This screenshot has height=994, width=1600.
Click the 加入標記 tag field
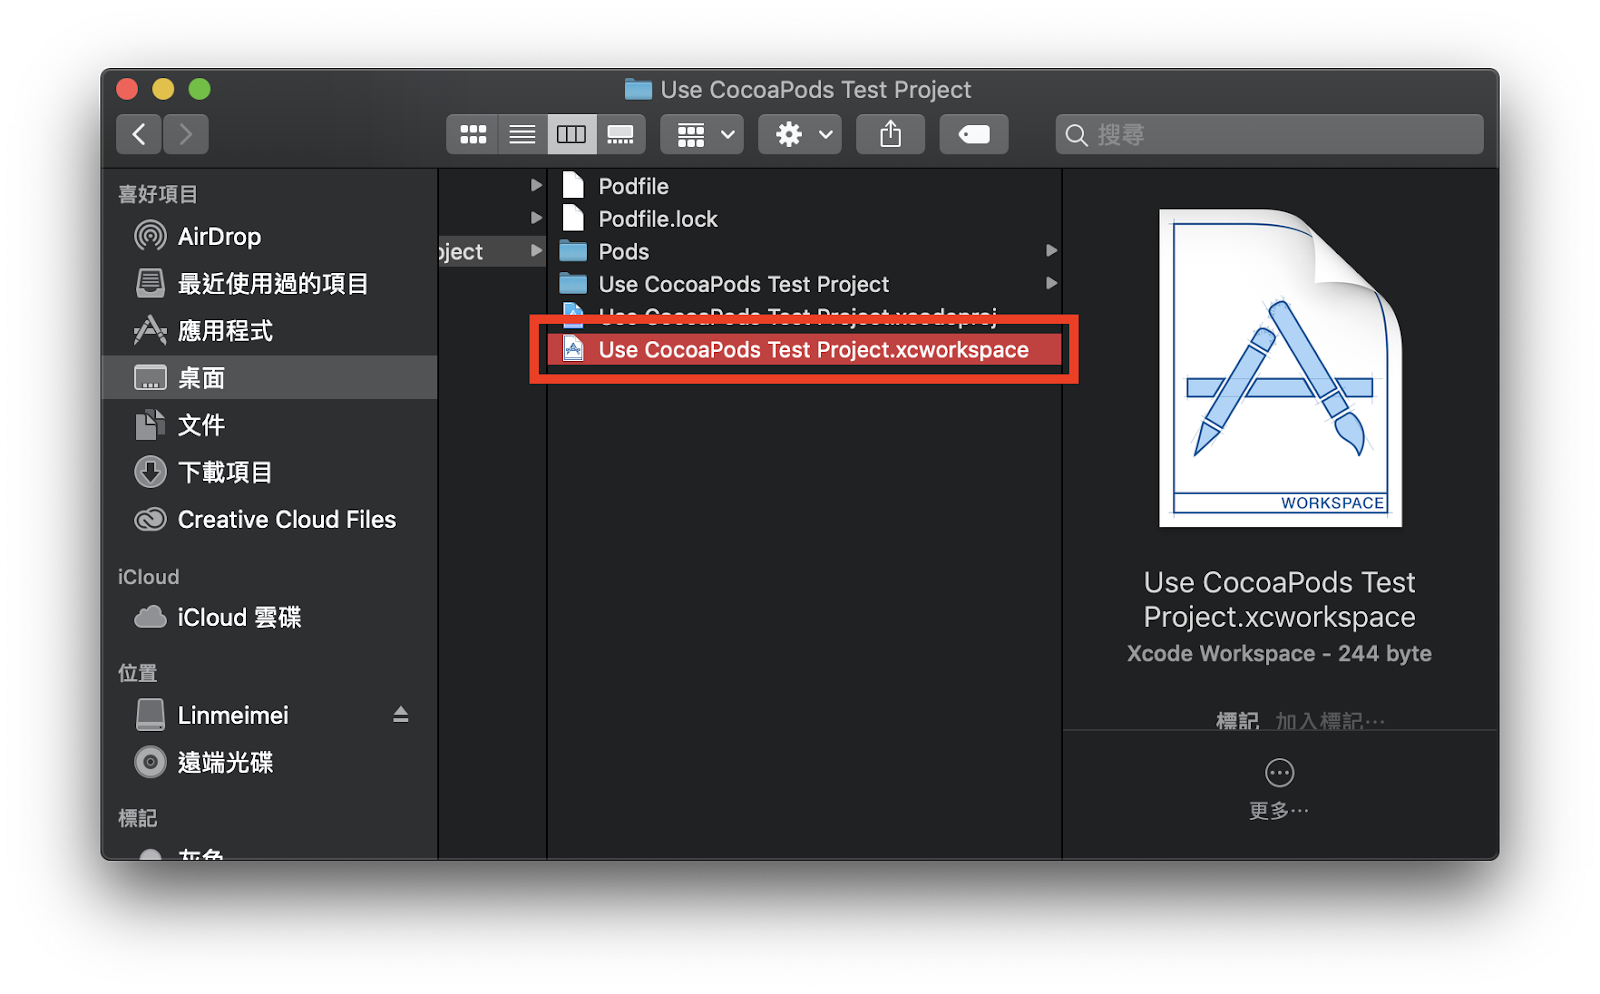(1330, 721)
